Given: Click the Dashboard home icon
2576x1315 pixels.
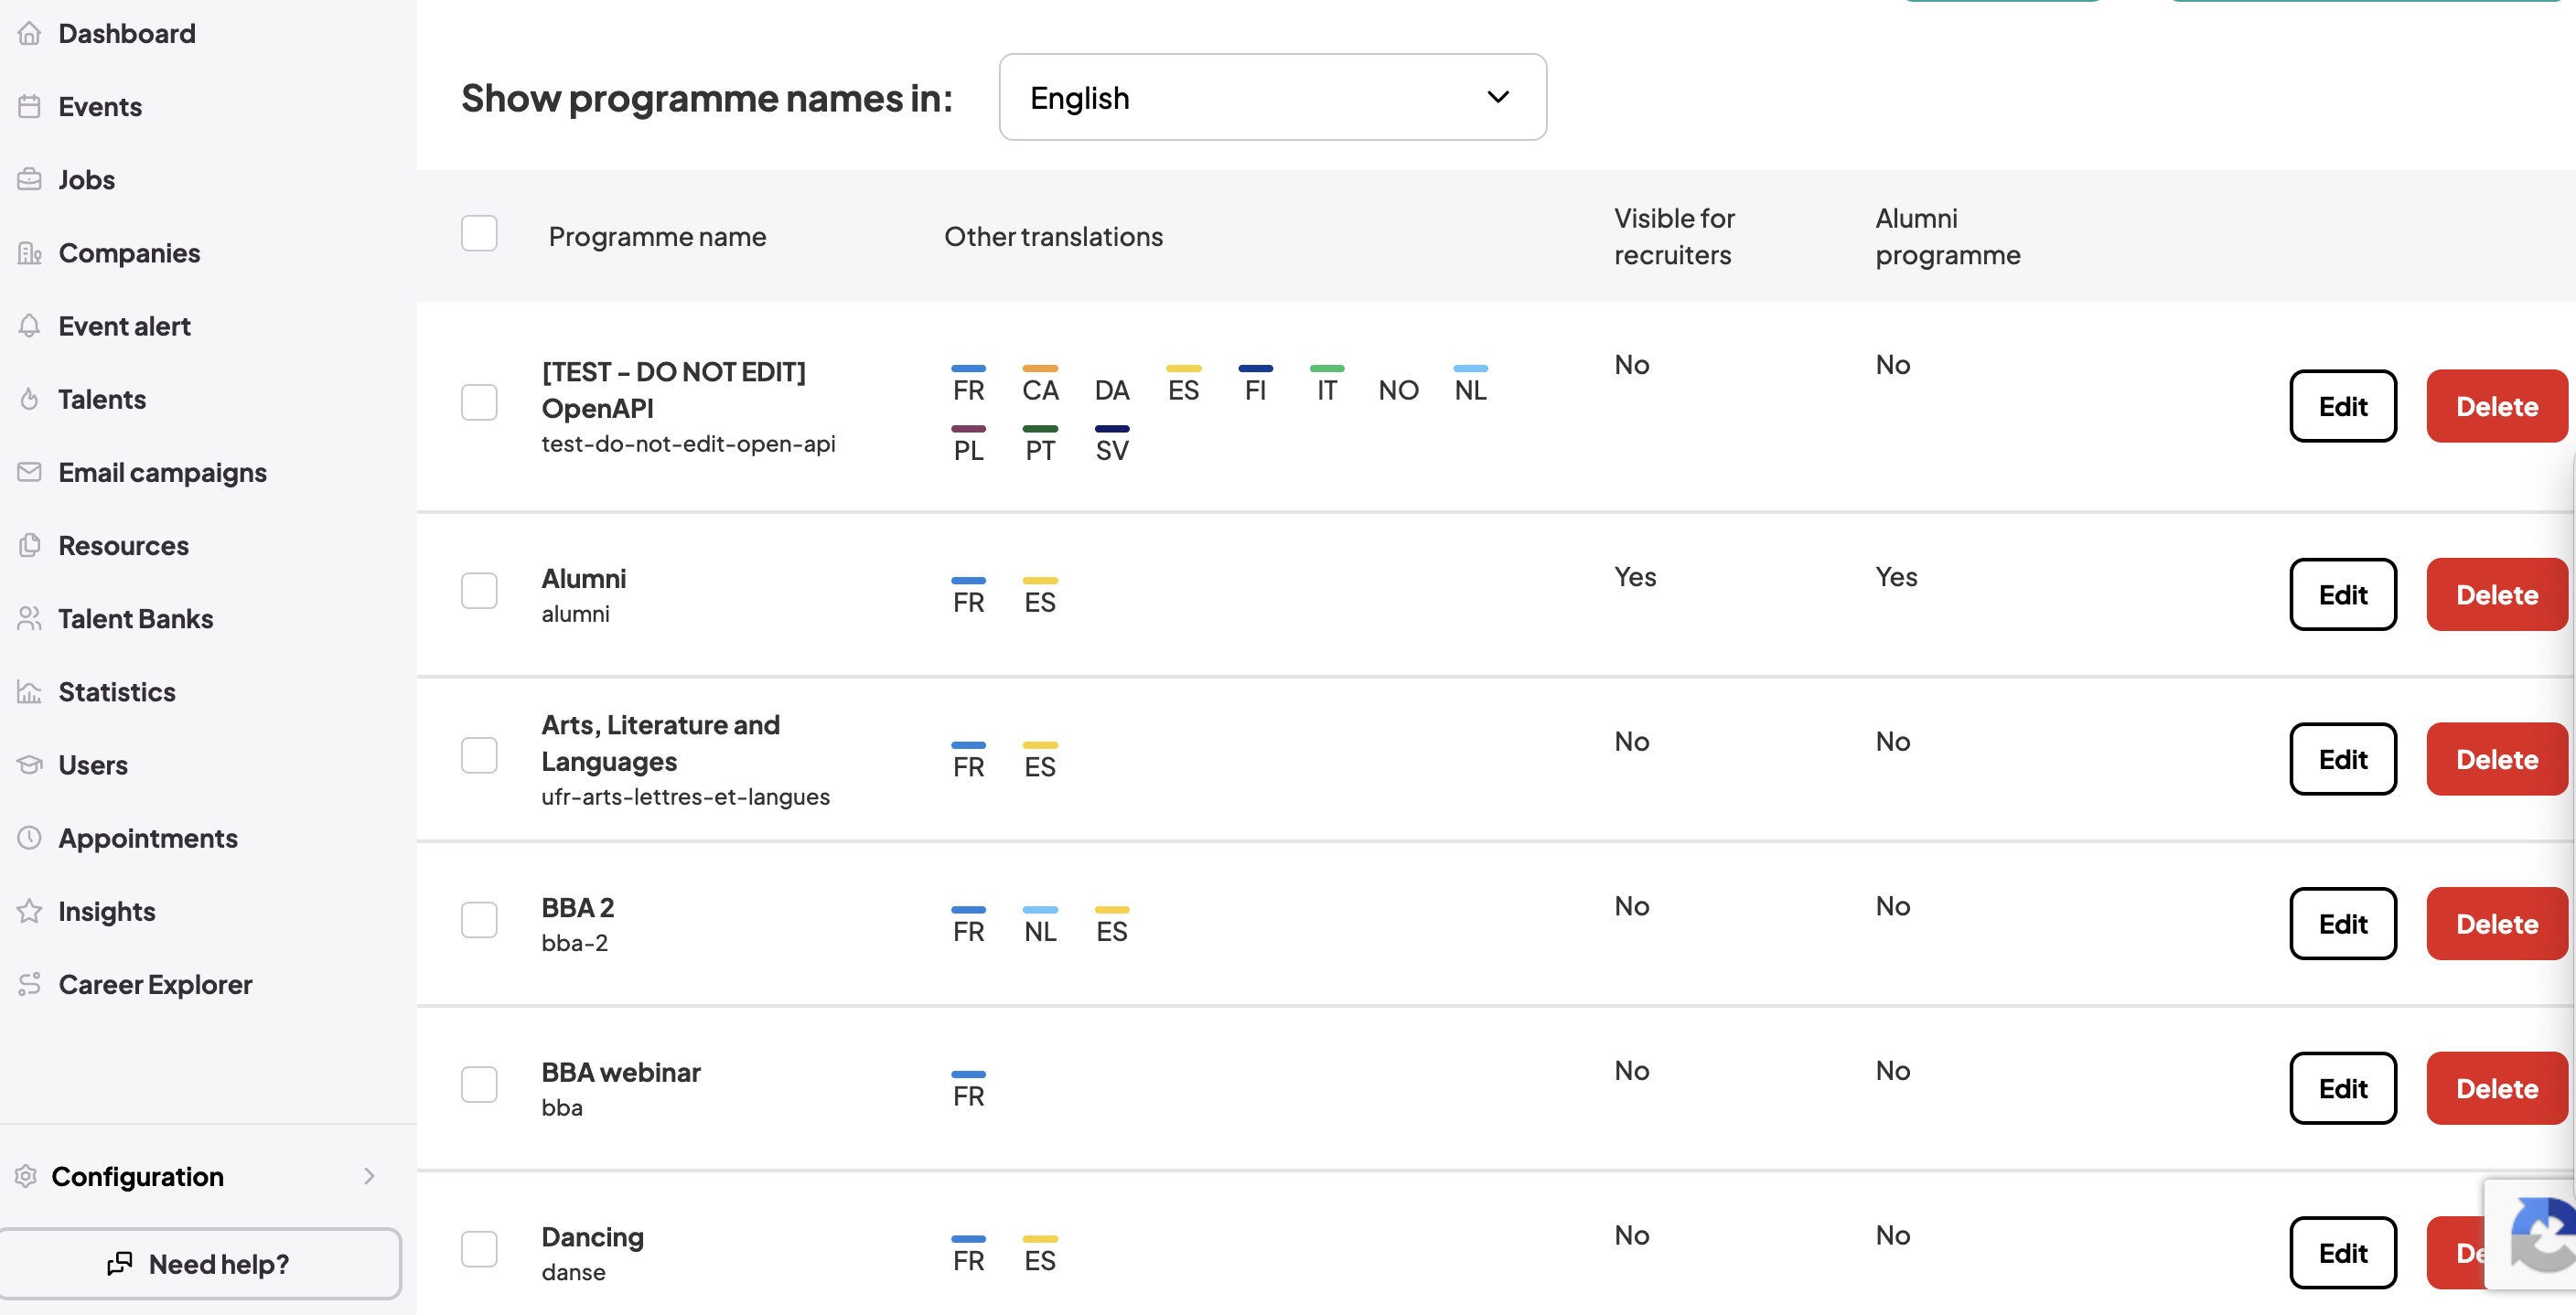Looking at the screenshot, I should pos(29,33).
